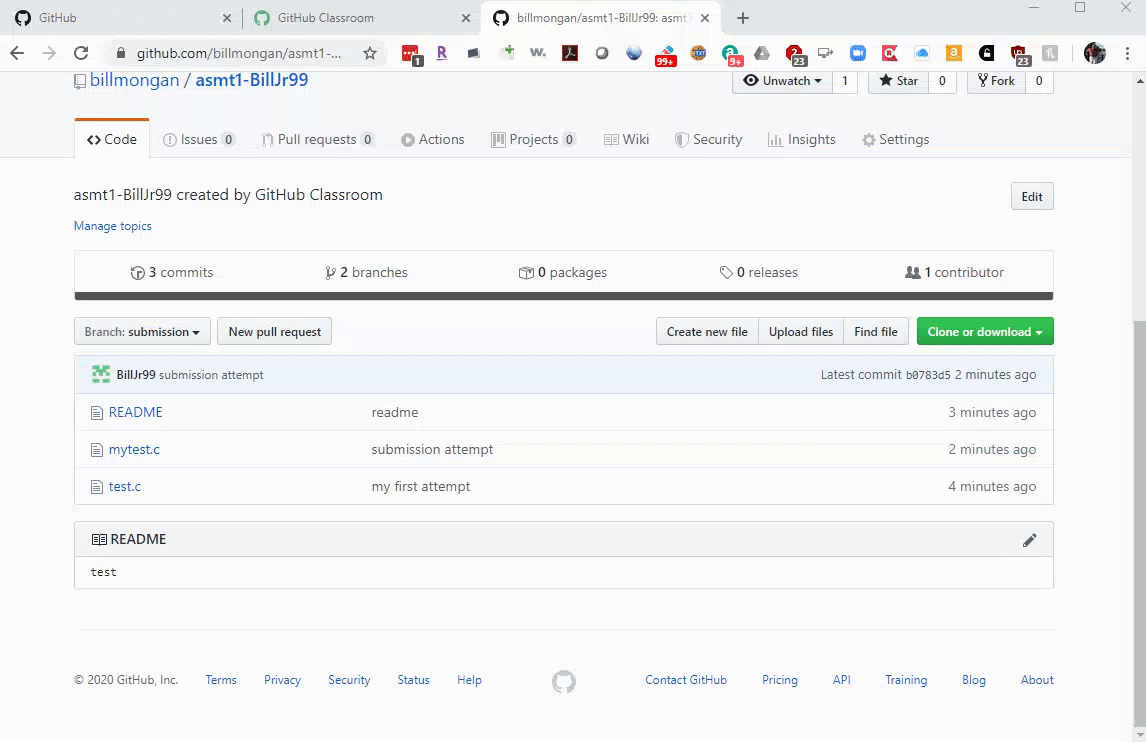The height and width of the screenshot is (742, 1146).
Task: Open the Issues tab
Action: pyautogui.click(x=198, y=140)
